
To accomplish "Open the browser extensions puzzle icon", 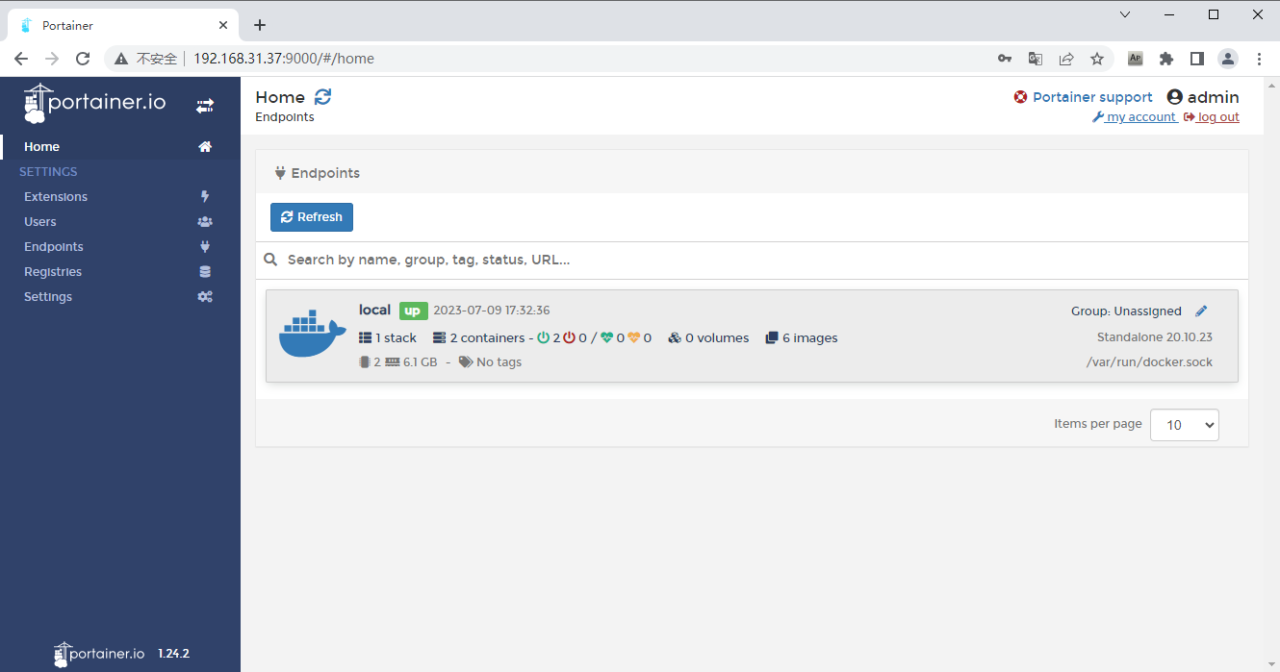I will click(1166, 59).
